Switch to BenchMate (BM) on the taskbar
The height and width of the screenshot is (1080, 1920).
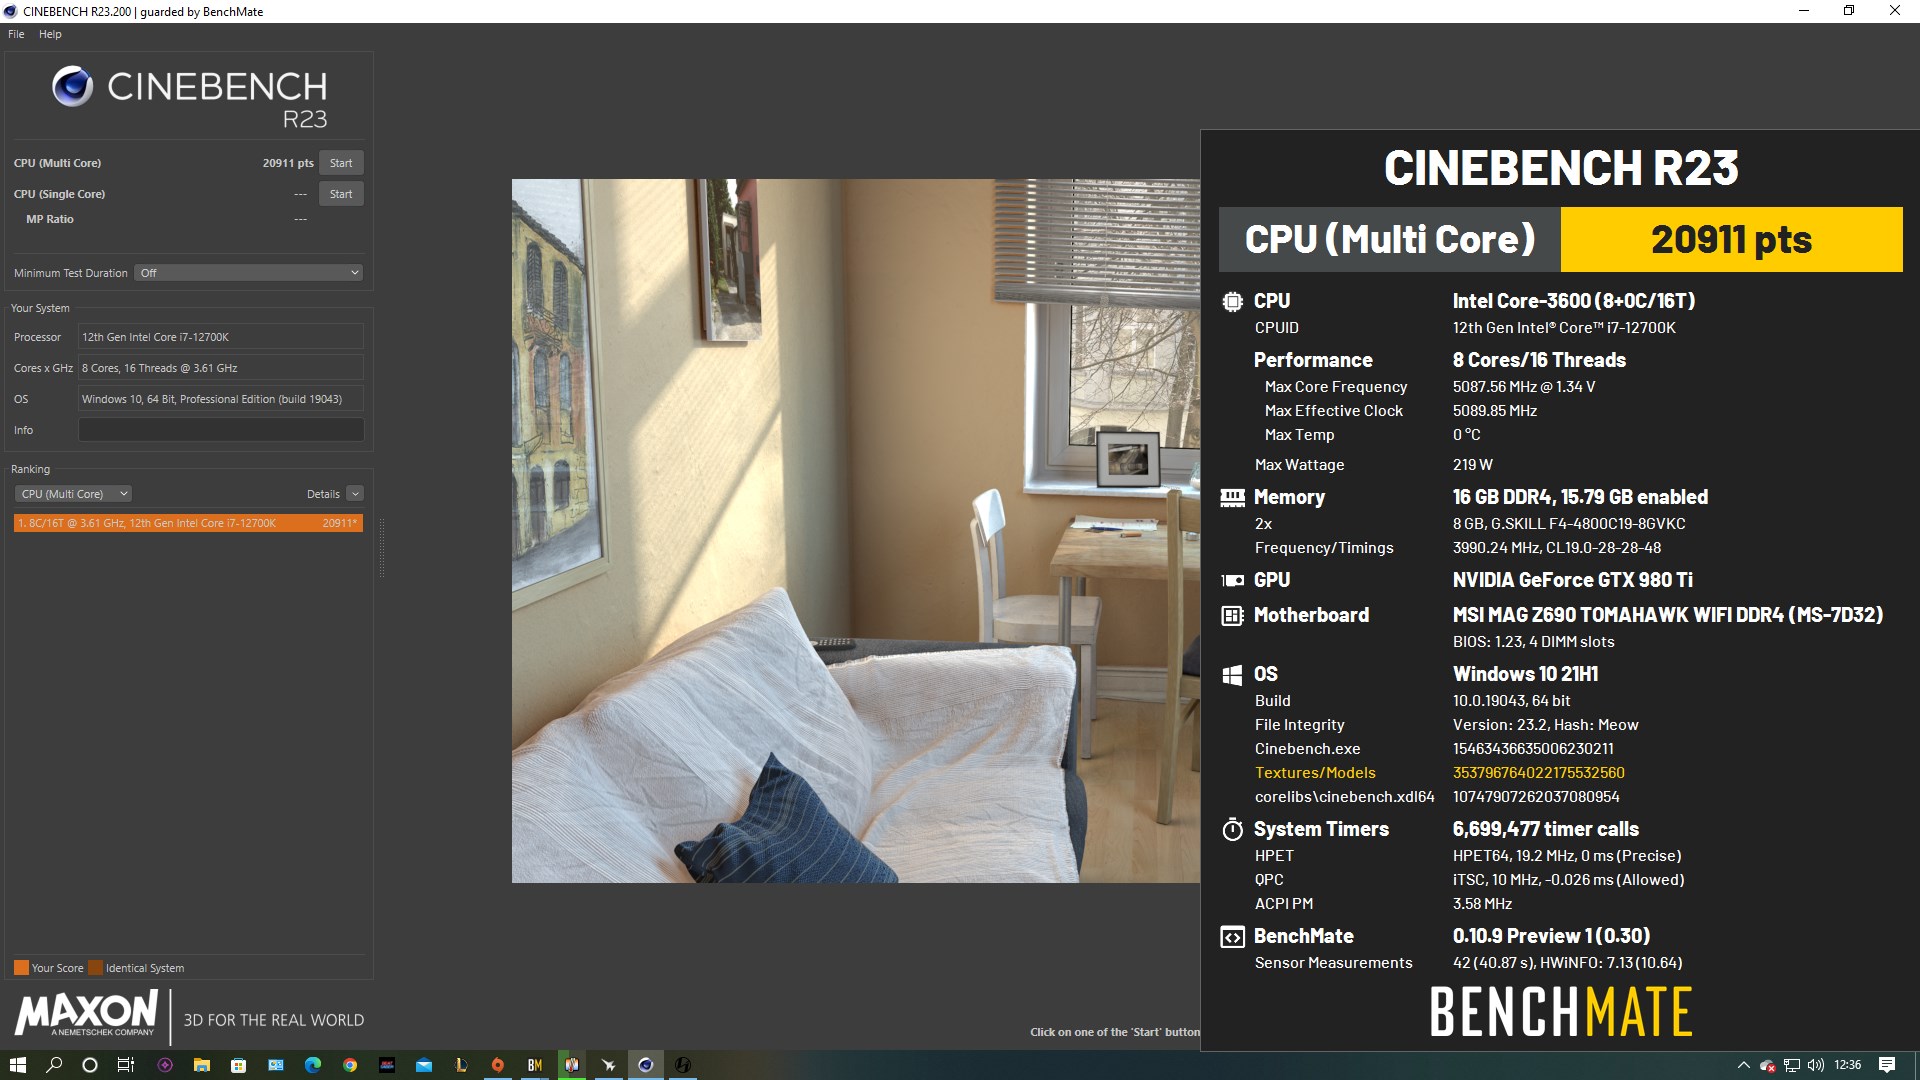(x=535, y=1065)
